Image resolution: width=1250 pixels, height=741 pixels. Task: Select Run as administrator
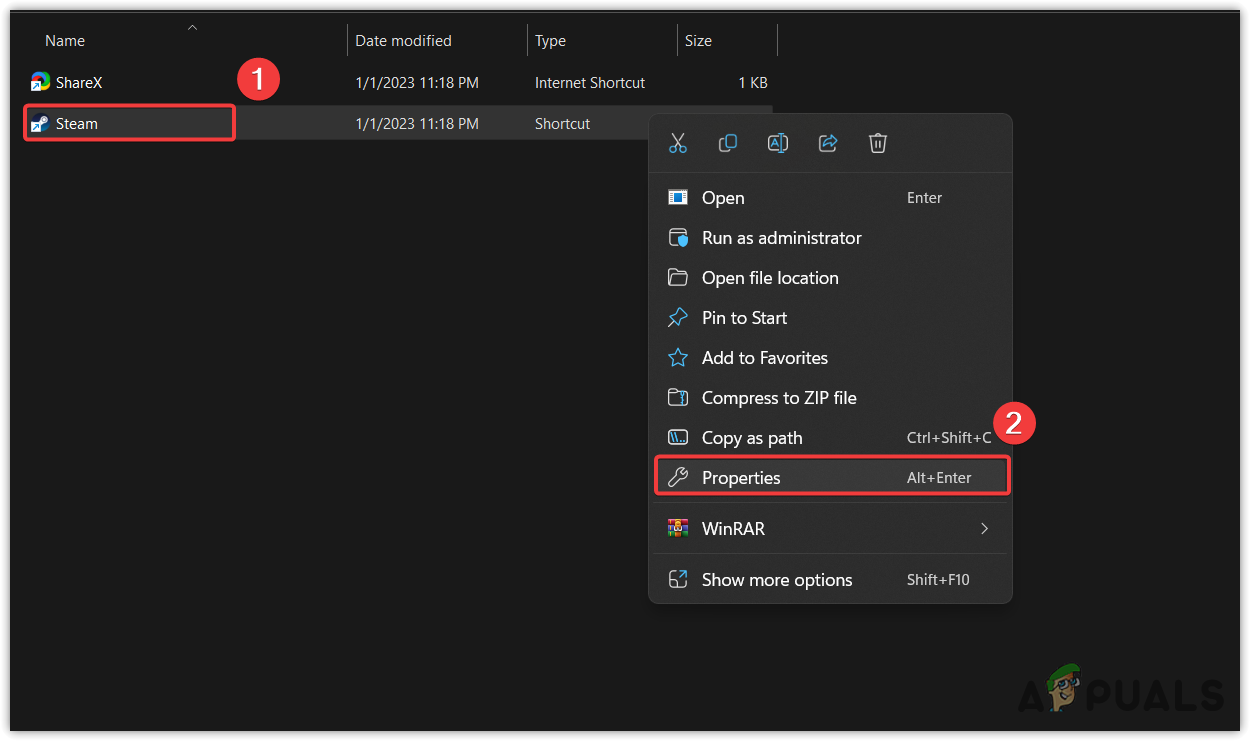(x=830, y=238)
